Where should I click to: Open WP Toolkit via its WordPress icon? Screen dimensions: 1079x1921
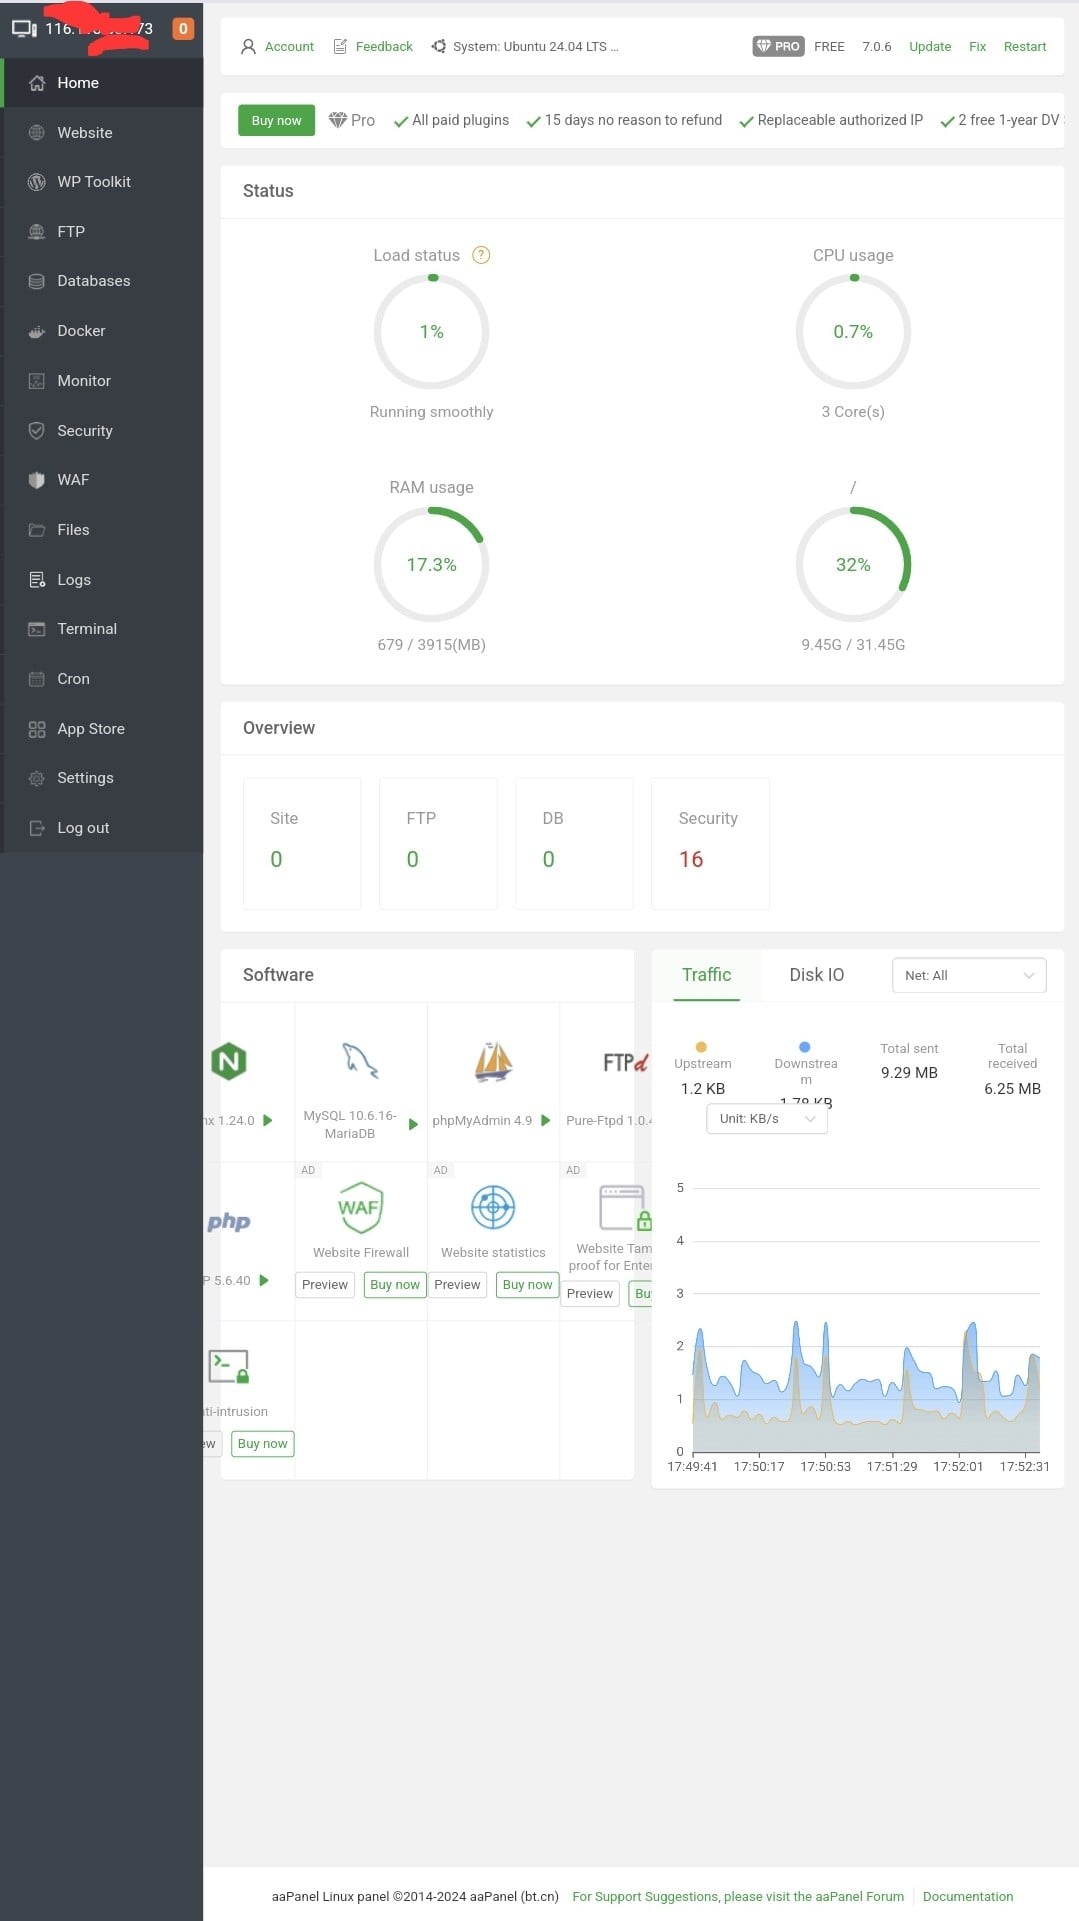[37, 182]
